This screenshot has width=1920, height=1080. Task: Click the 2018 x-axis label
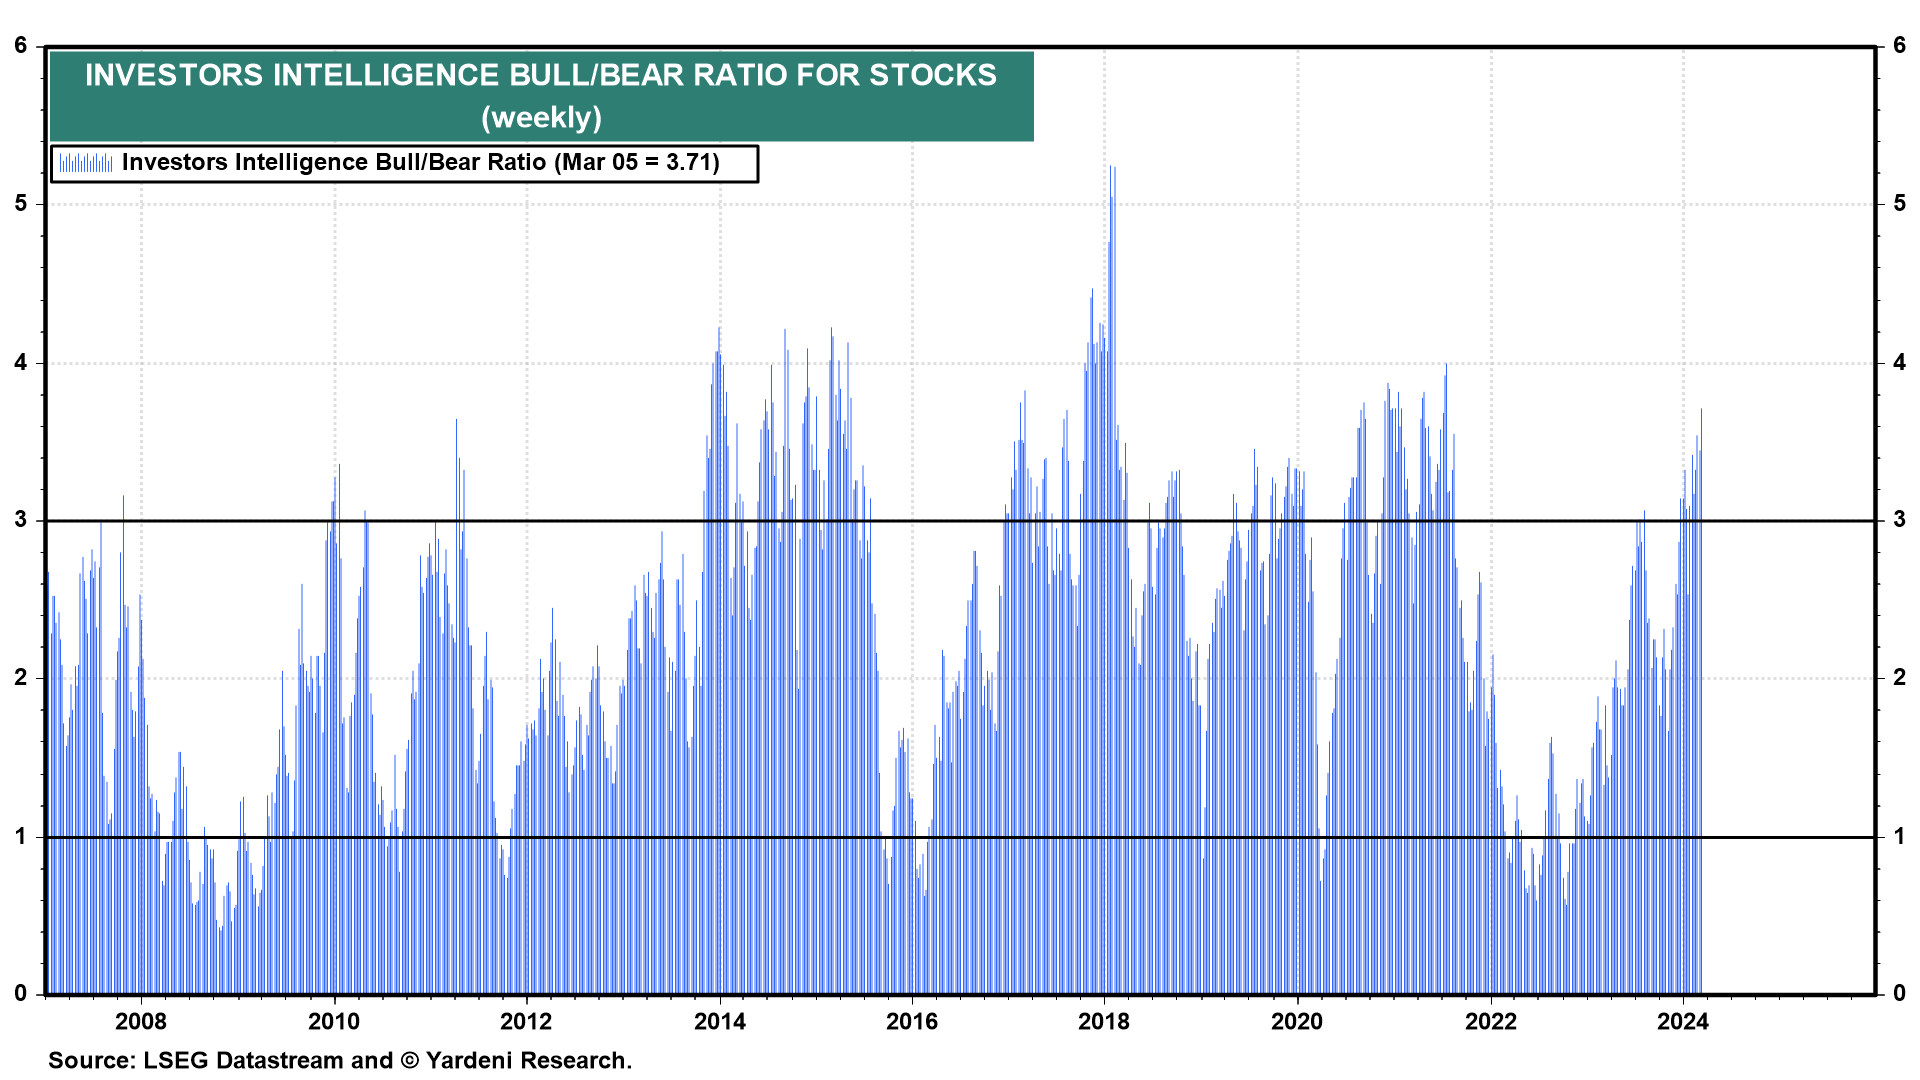(1104, 1021)
